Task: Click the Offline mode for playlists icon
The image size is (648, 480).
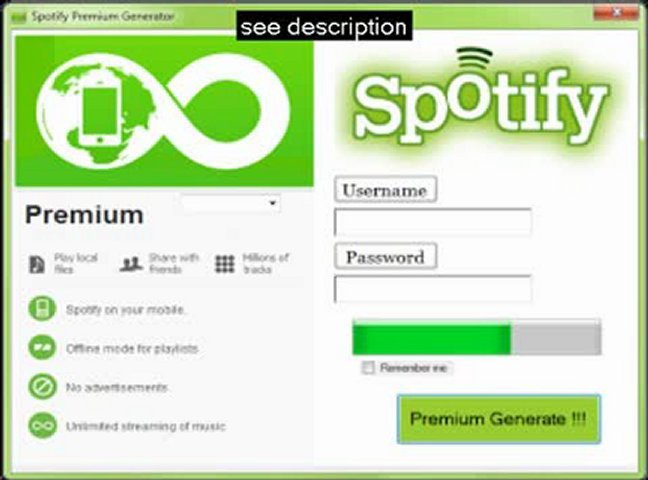Action: pyautogui.click(x=42, y=347)
